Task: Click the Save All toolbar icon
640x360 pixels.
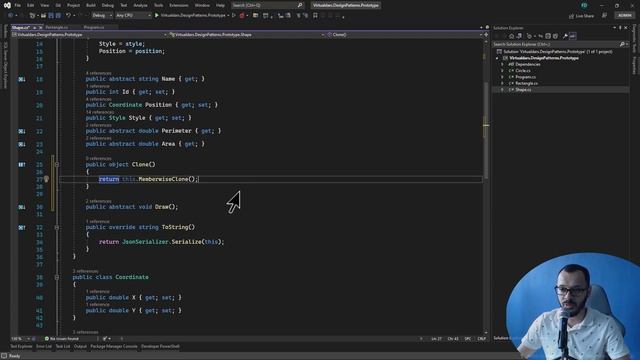Action: coord(58,16)
